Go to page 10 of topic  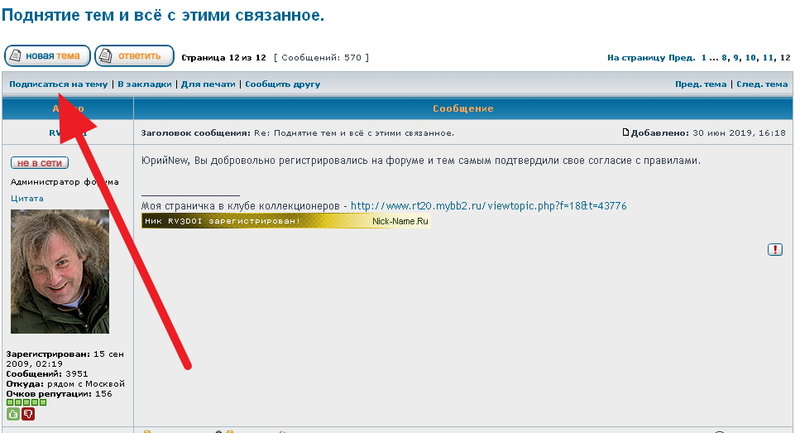[751, 58]
